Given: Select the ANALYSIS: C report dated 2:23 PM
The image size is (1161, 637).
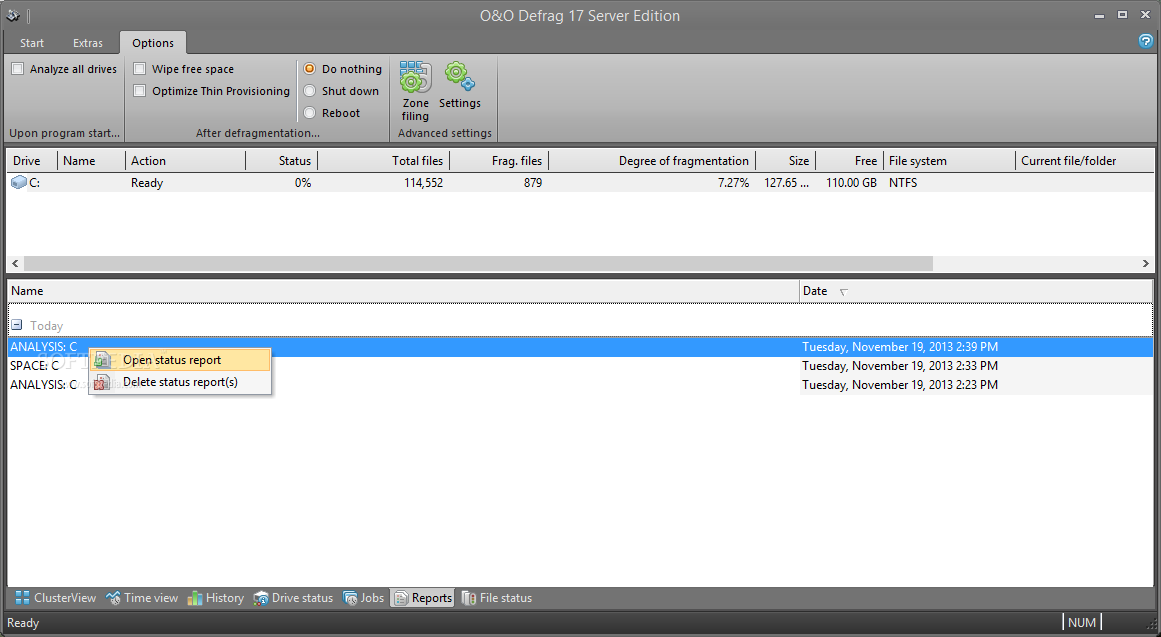Looking at the screenshot, I should pos(580,385).
